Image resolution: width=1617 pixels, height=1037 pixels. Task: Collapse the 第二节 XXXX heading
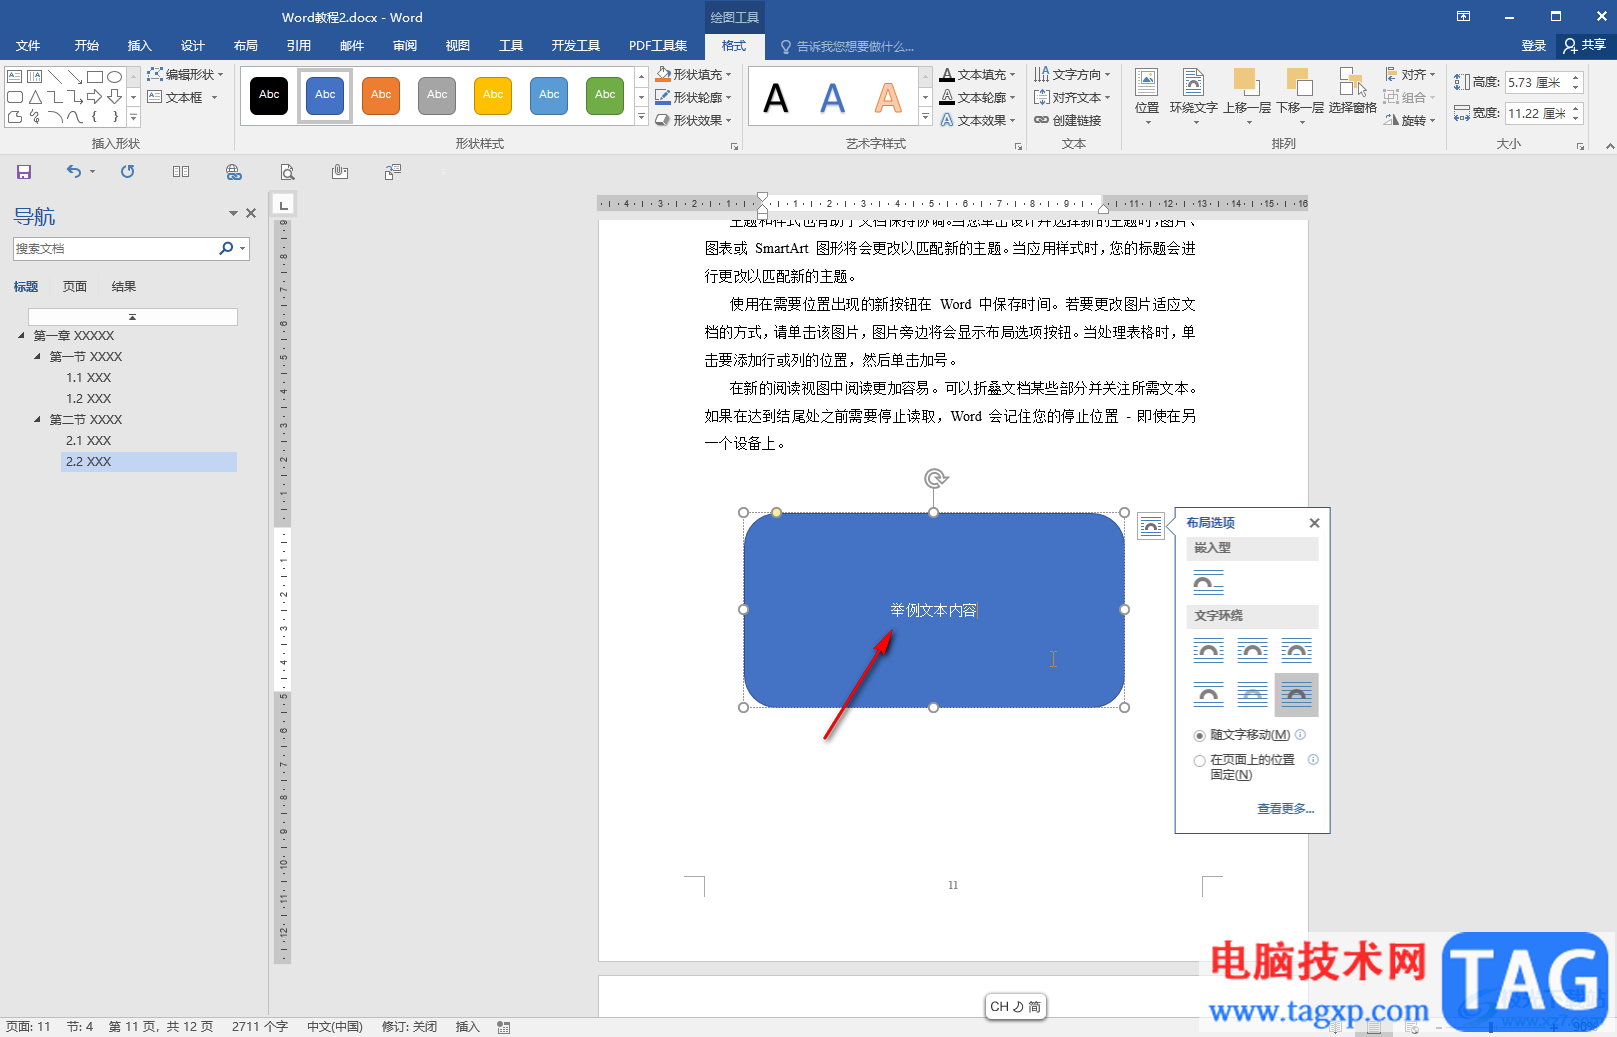pyautogui.click(x=38, y=420)
